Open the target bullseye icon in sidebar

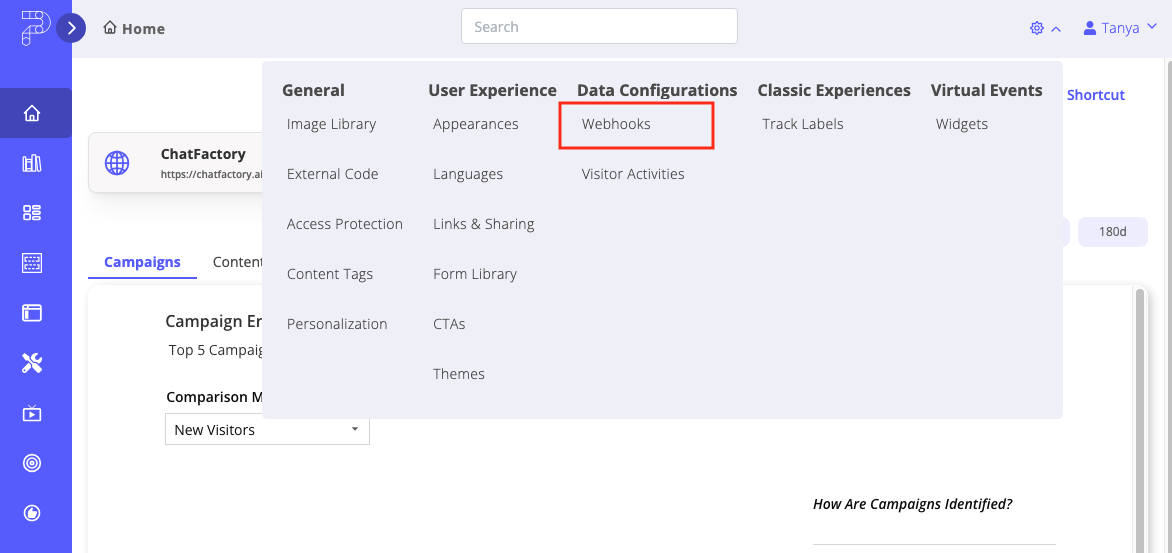[32, 463]
